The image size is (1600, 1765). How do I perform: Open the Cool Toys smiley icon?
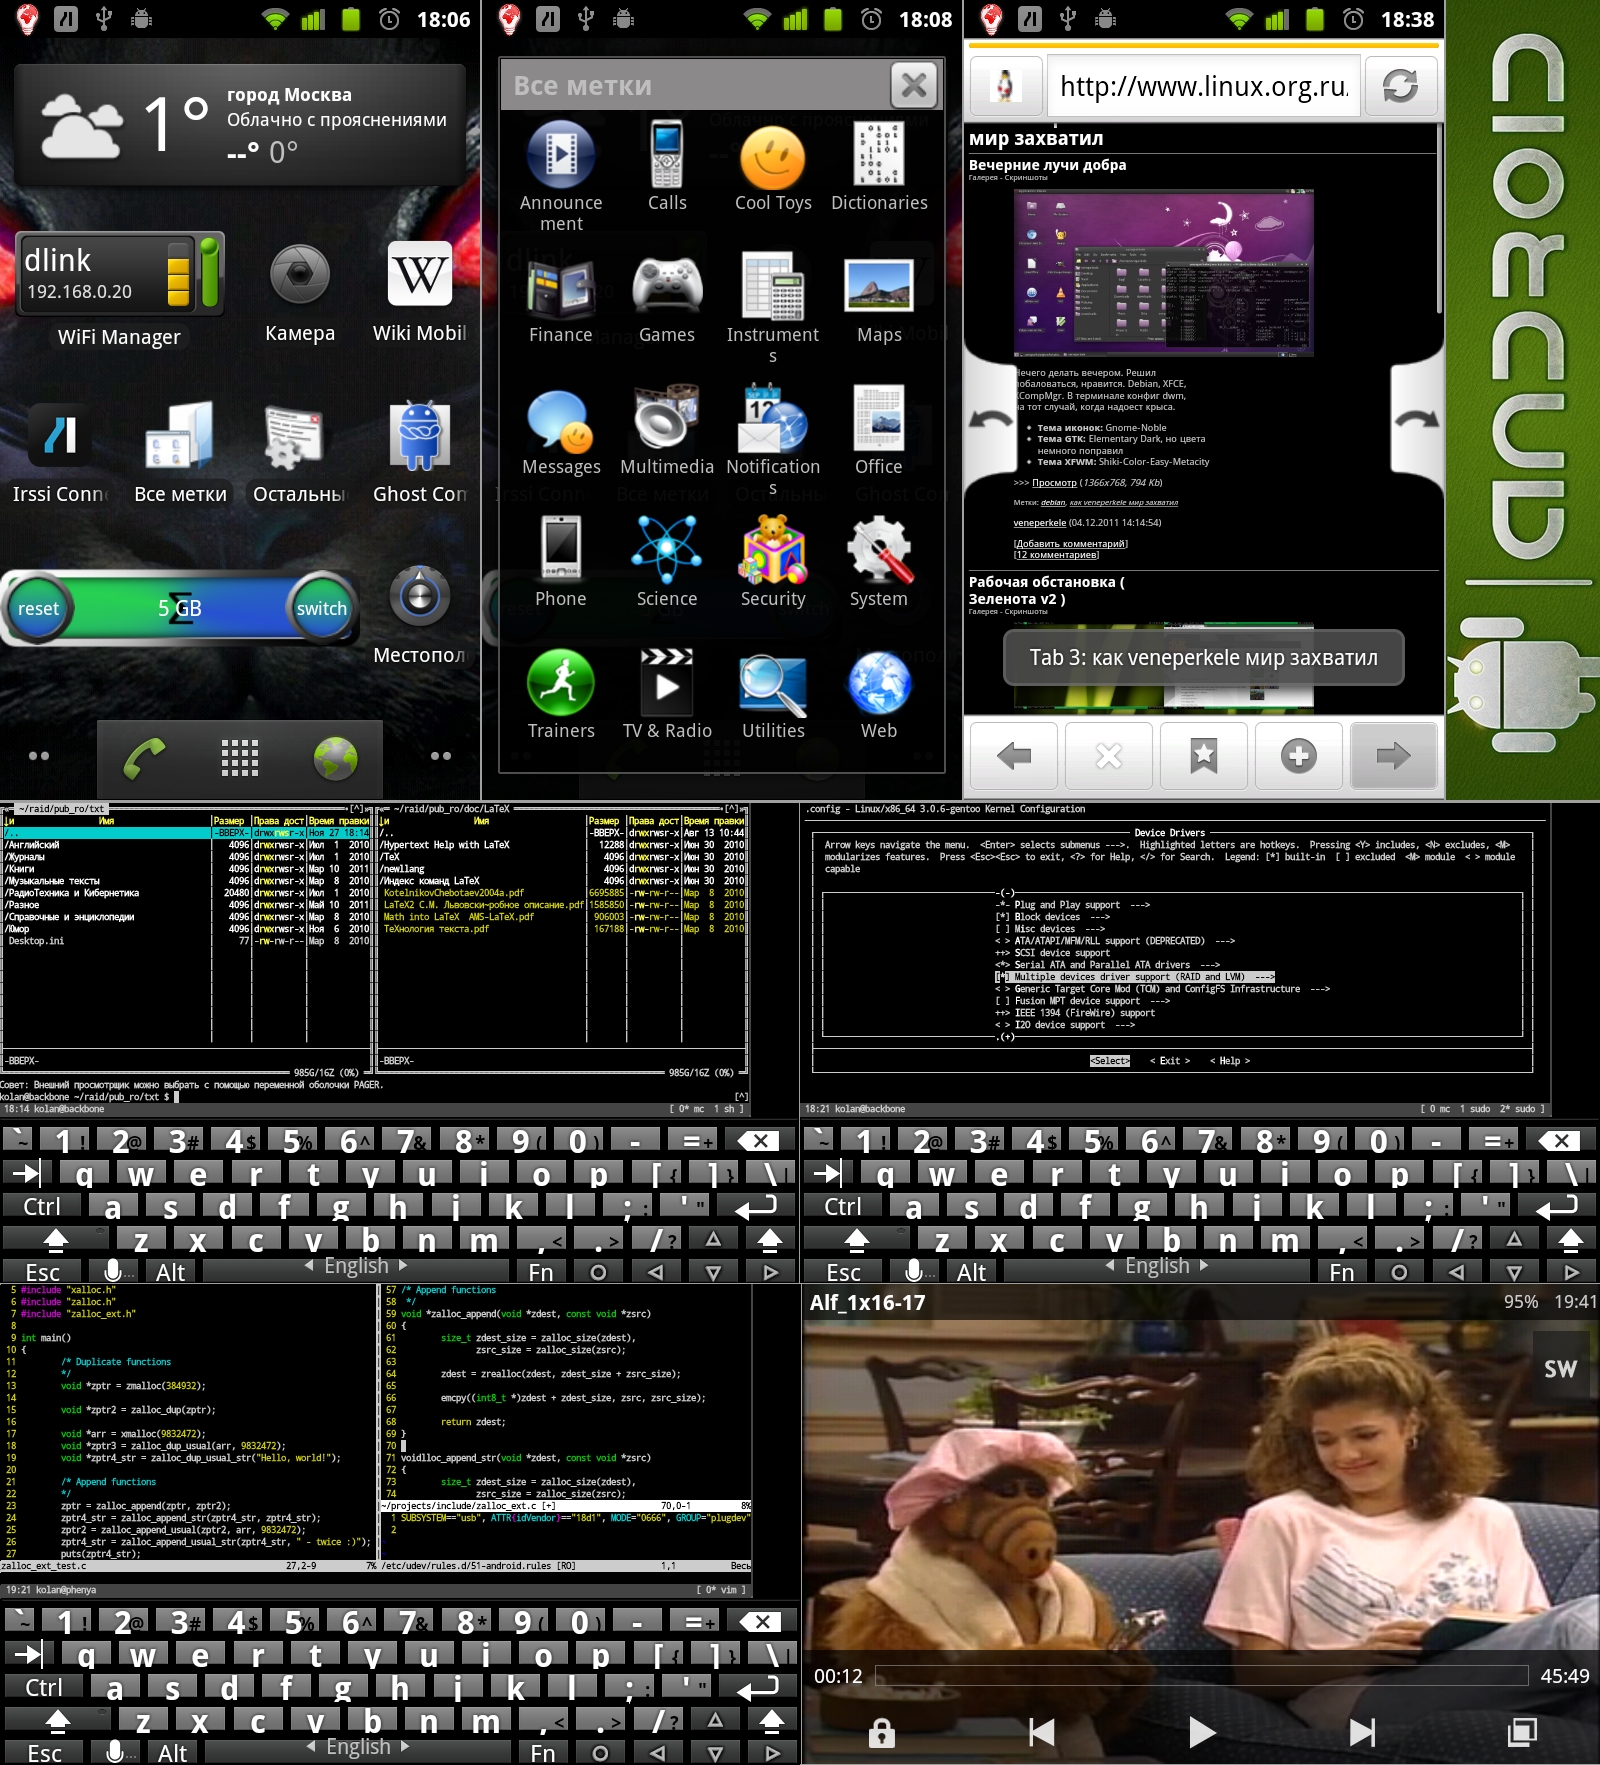(x=773, y=157)
